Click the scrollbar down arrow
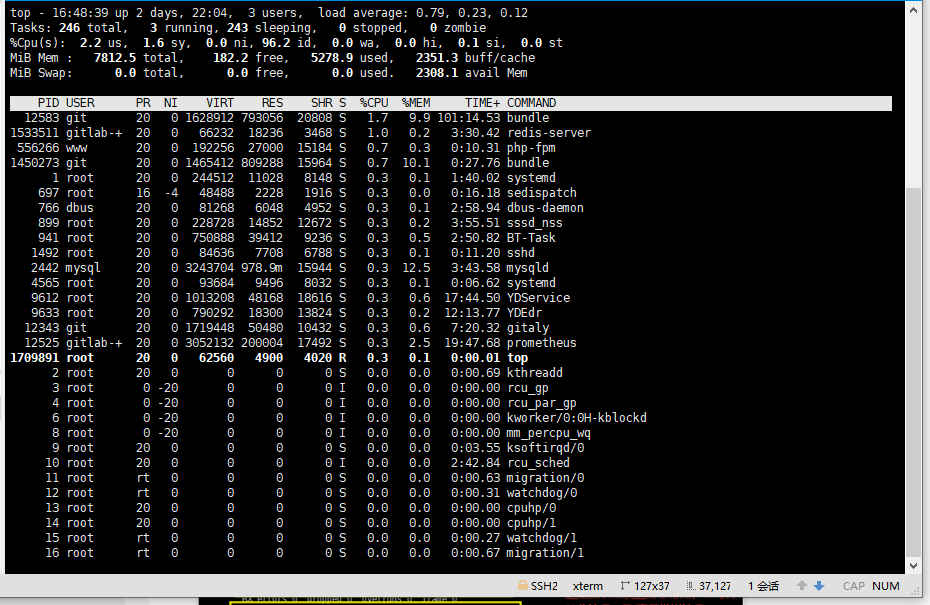930x605 pixels. 913,565
